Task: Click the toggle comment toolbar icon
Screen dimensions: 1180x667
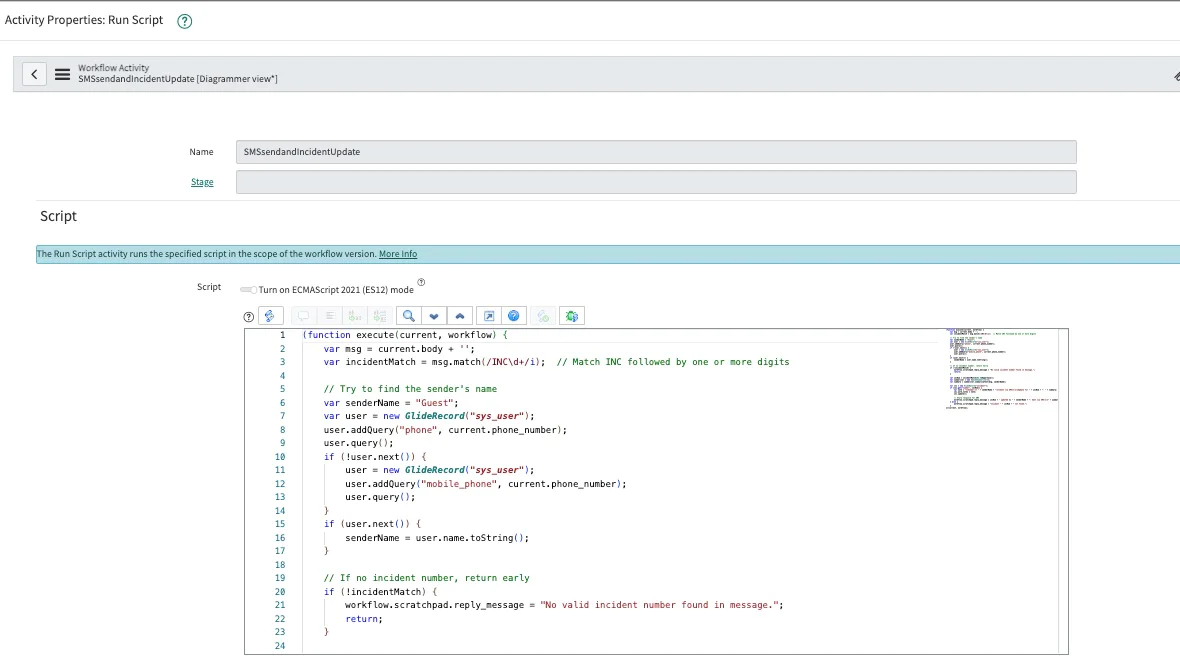Action: [x=303, y=316]
